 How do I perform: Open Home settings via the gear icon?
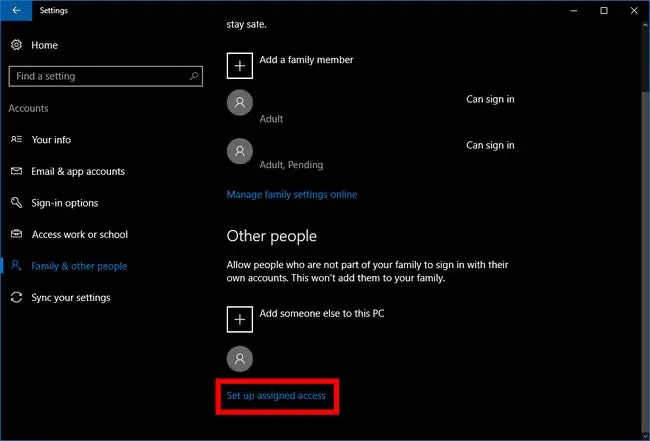tap(16, 45)
